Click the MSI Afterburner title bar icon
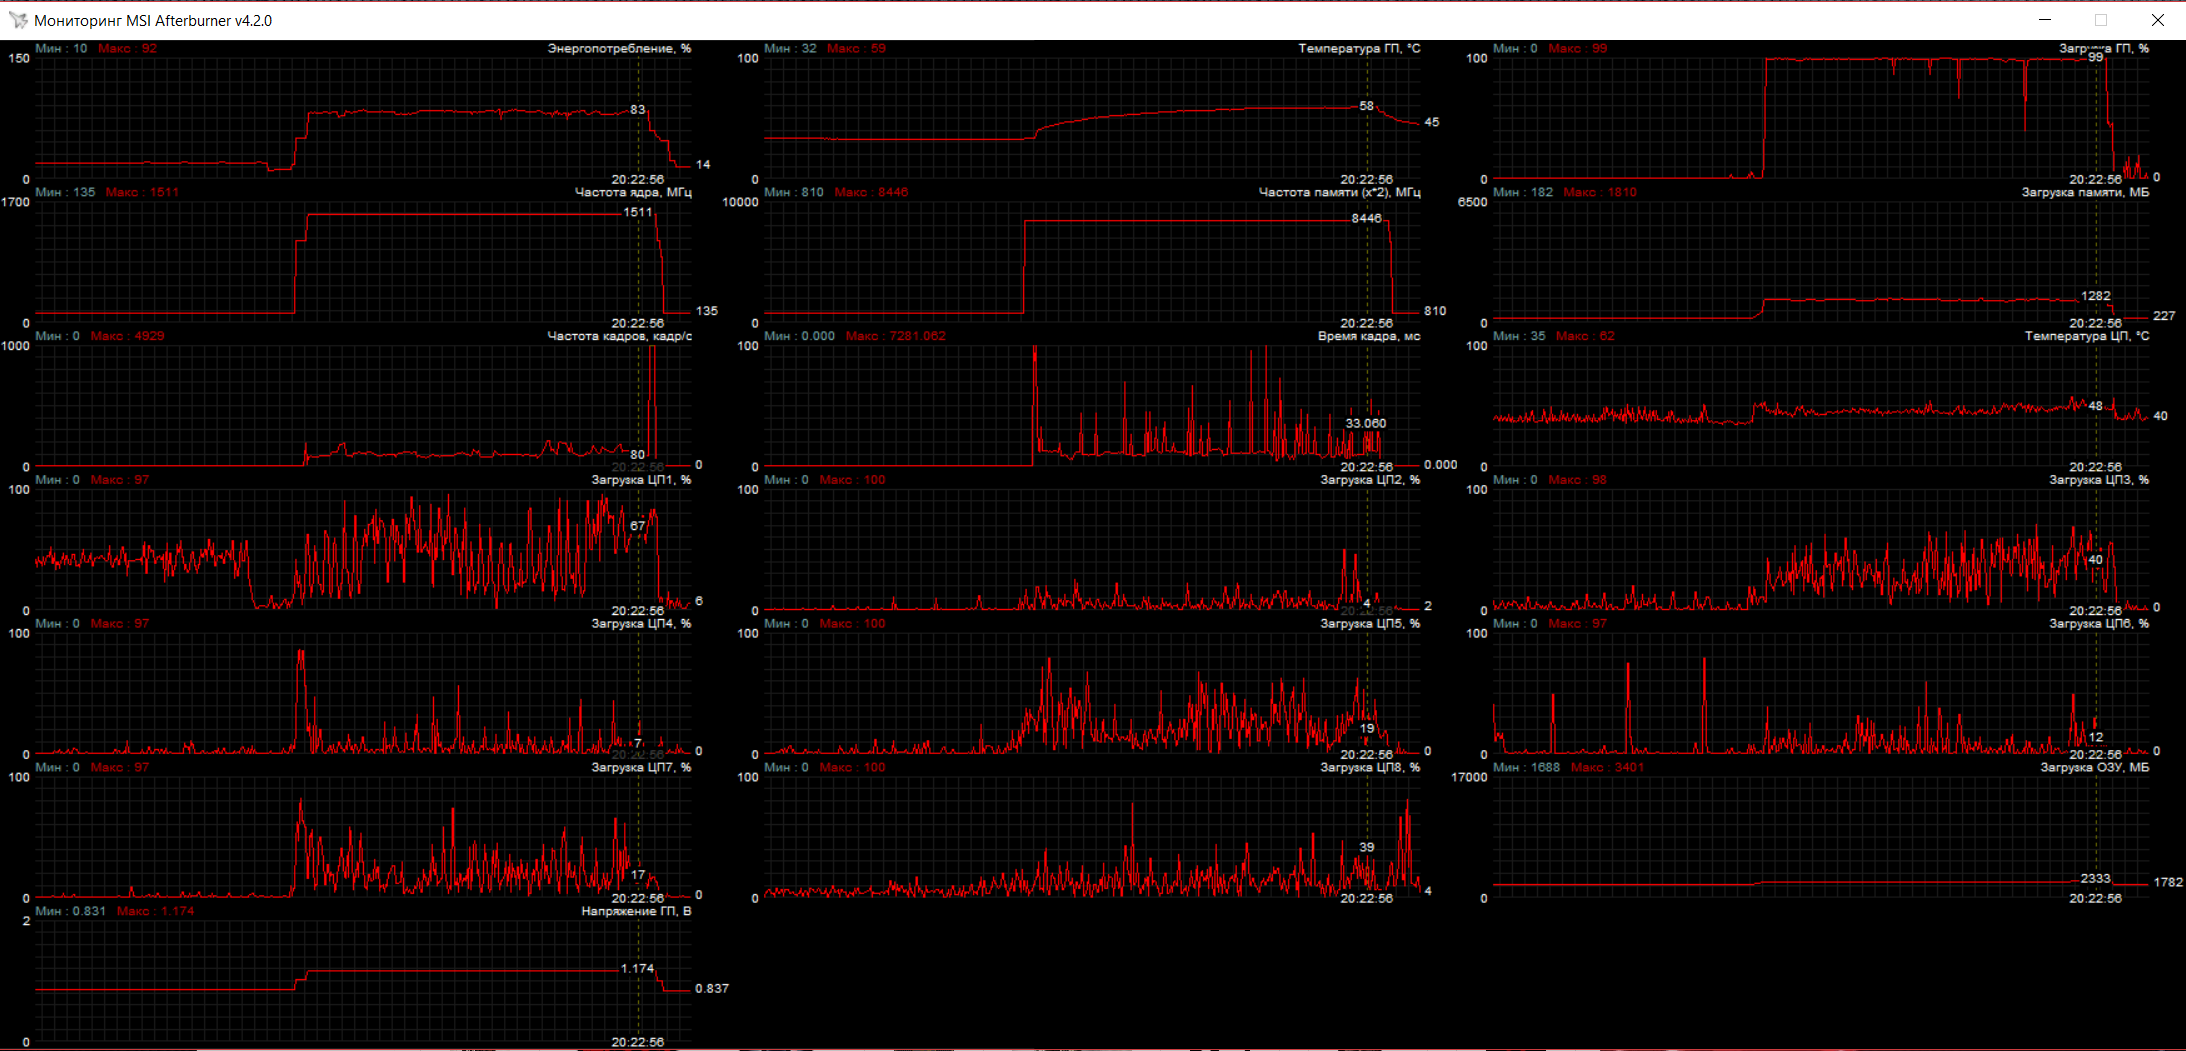Image resolution: width=2186 pixels, height=1051 pixels. [x=18, y=20]
